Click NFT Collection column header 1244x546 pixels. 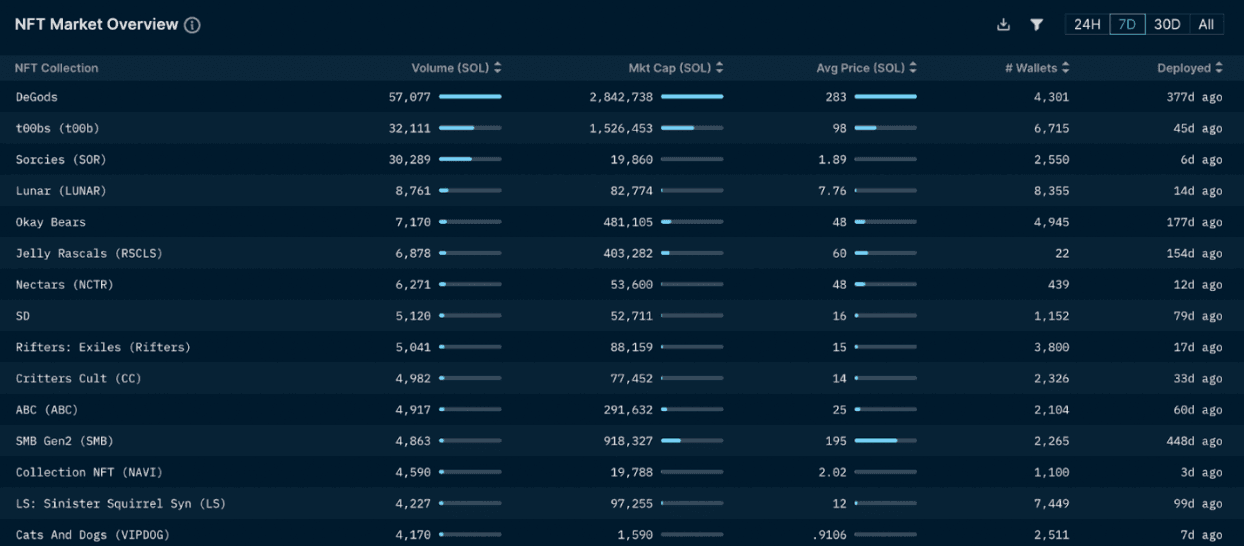[x=57, y=68]
